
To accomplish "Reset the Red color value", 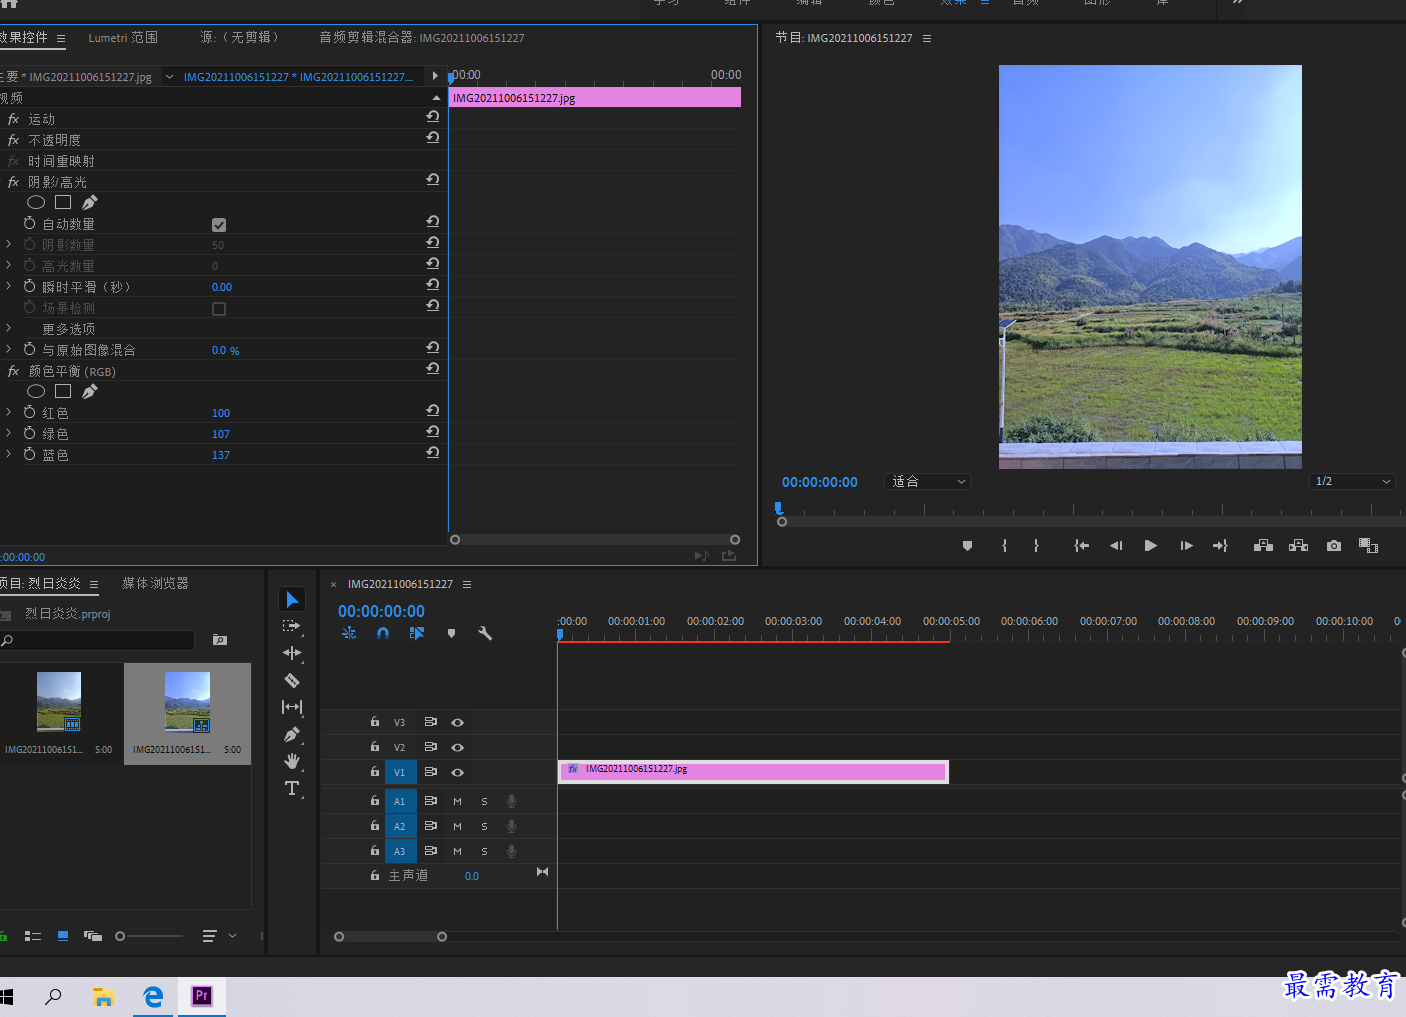I will coord(432,411).
